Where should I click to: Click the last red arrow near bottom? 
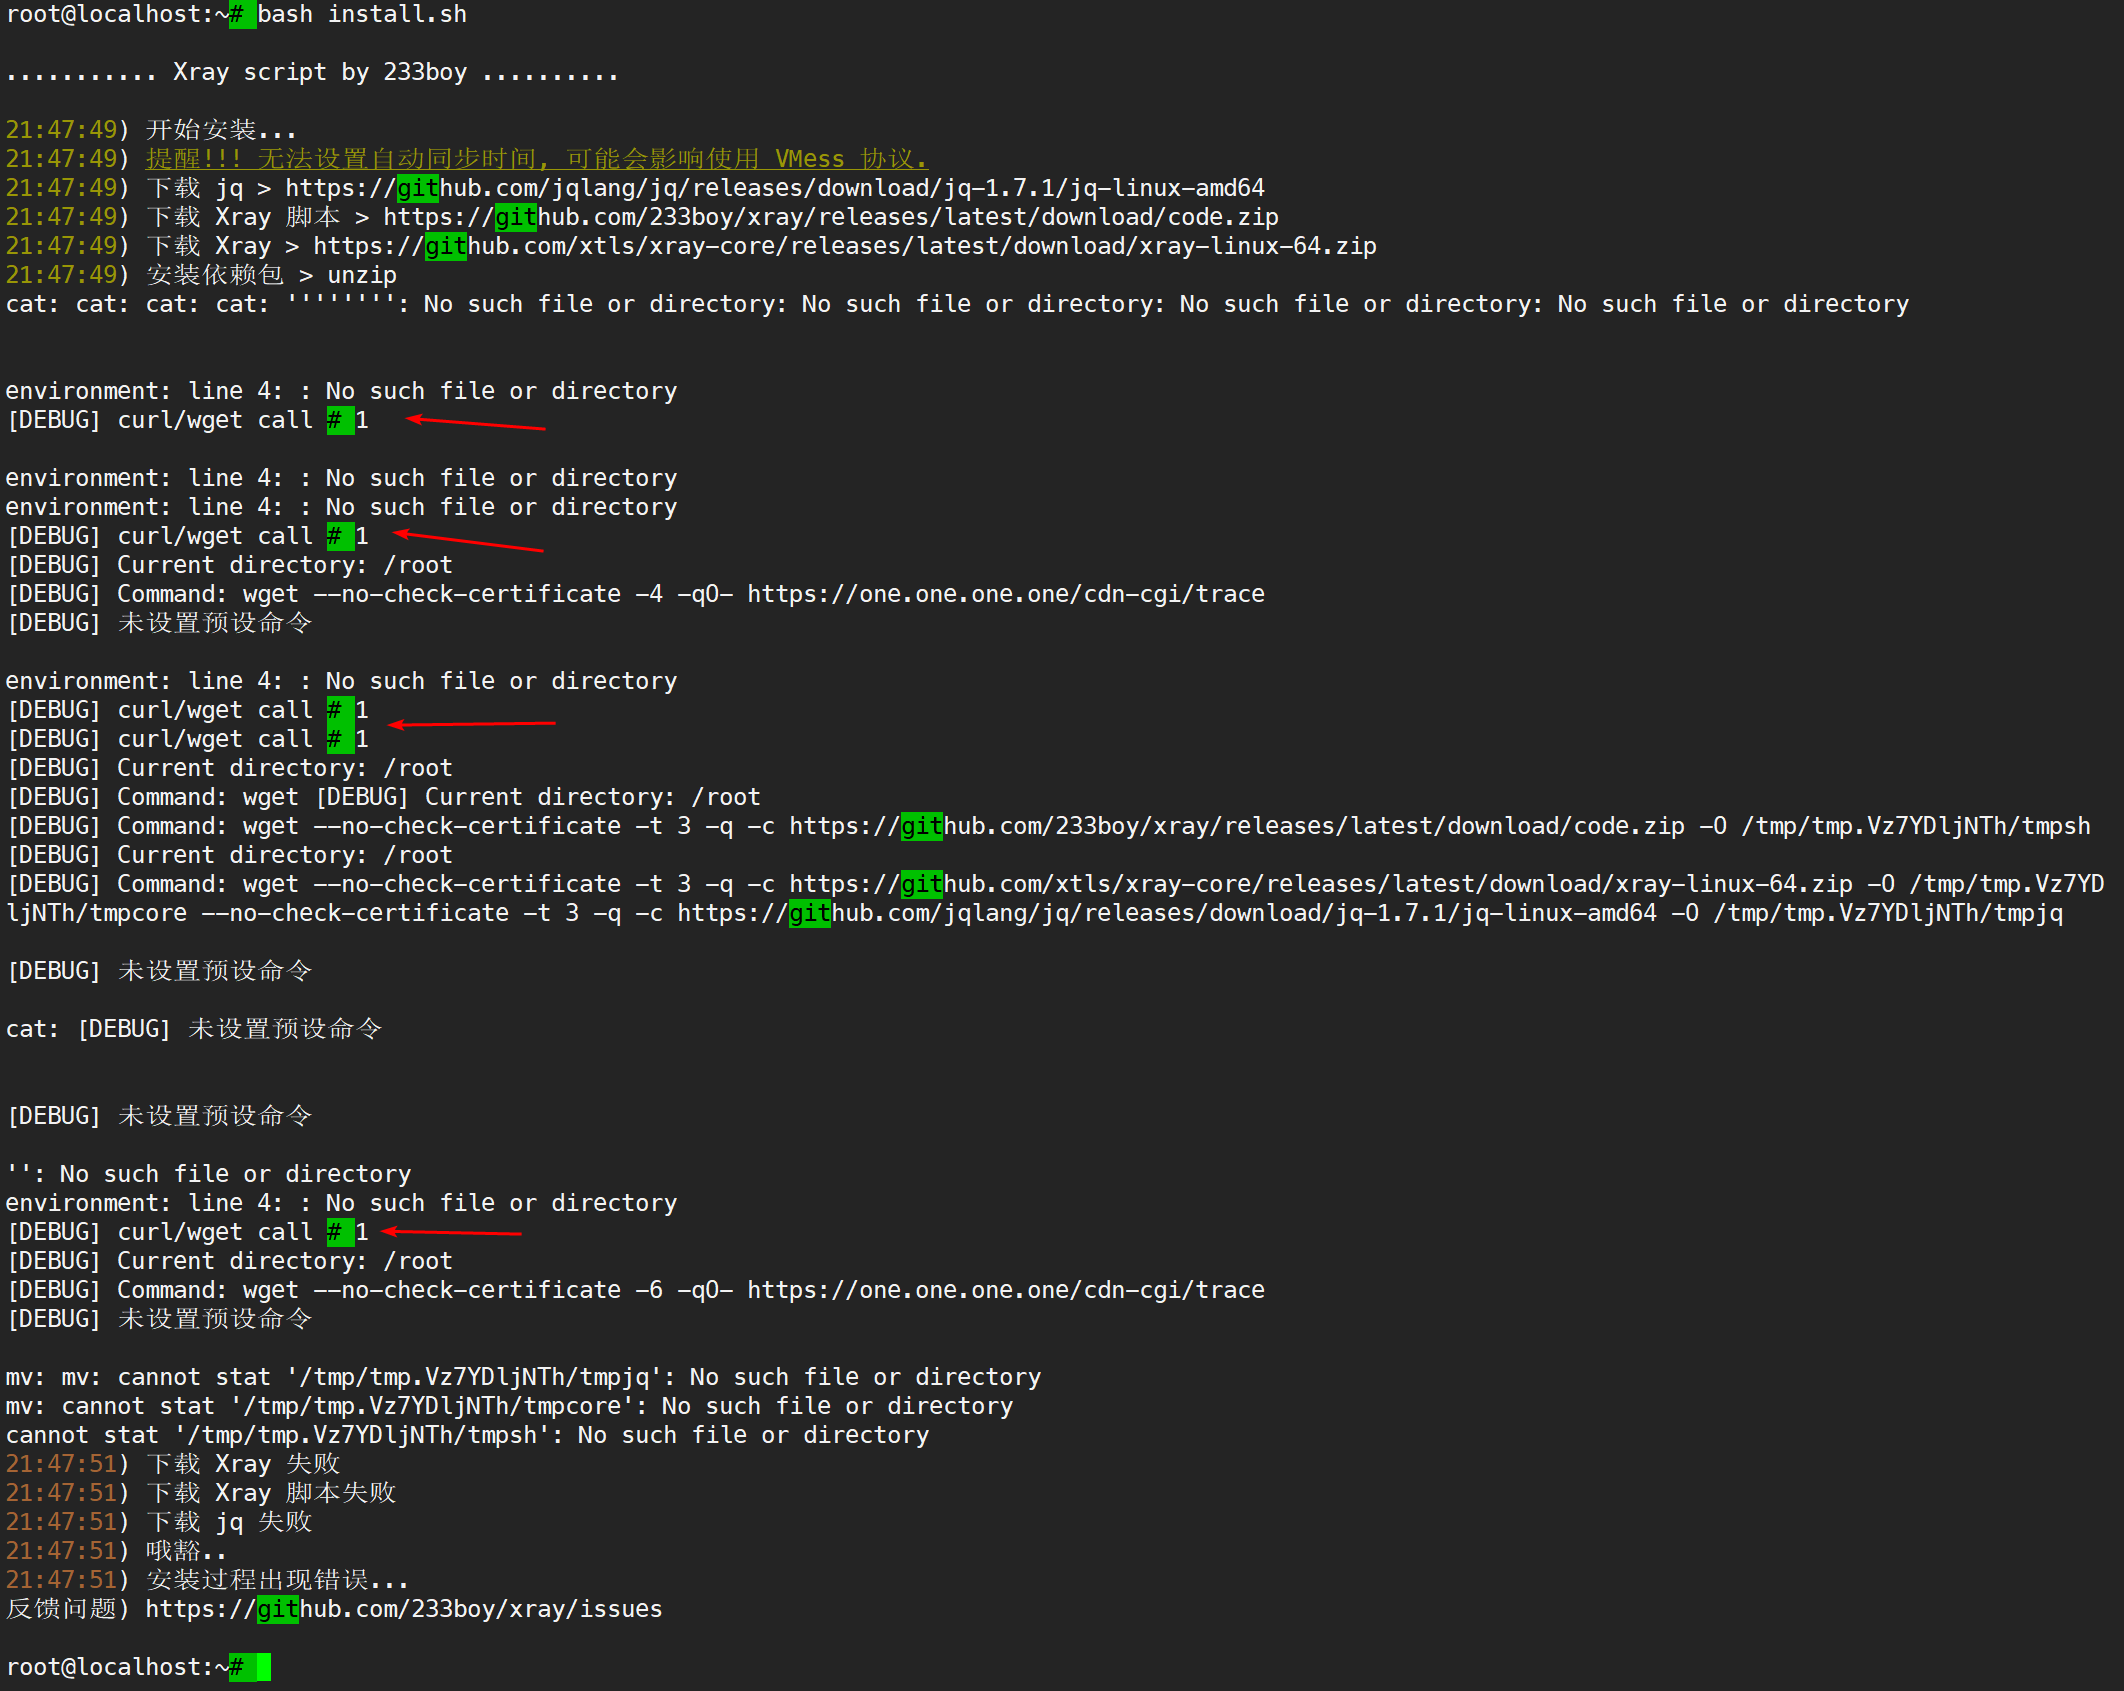450,1232
